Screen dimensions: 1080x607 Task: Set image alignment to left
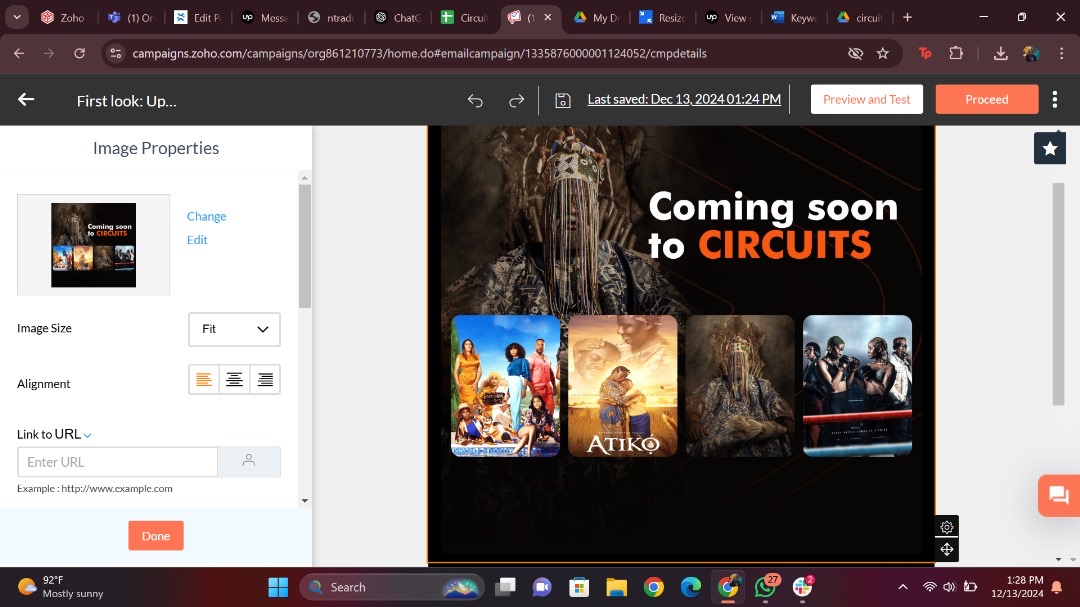204,380
